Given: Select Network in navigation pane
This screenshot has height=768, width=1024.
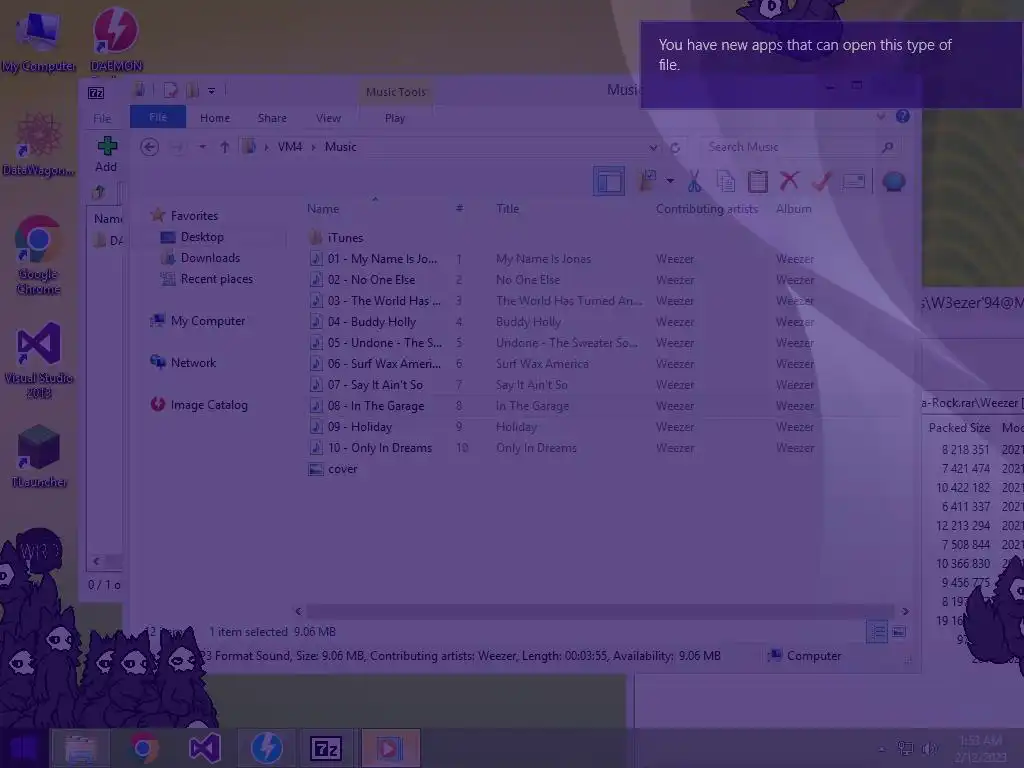Looking at the screenshot, I should (x=193, y=362).
